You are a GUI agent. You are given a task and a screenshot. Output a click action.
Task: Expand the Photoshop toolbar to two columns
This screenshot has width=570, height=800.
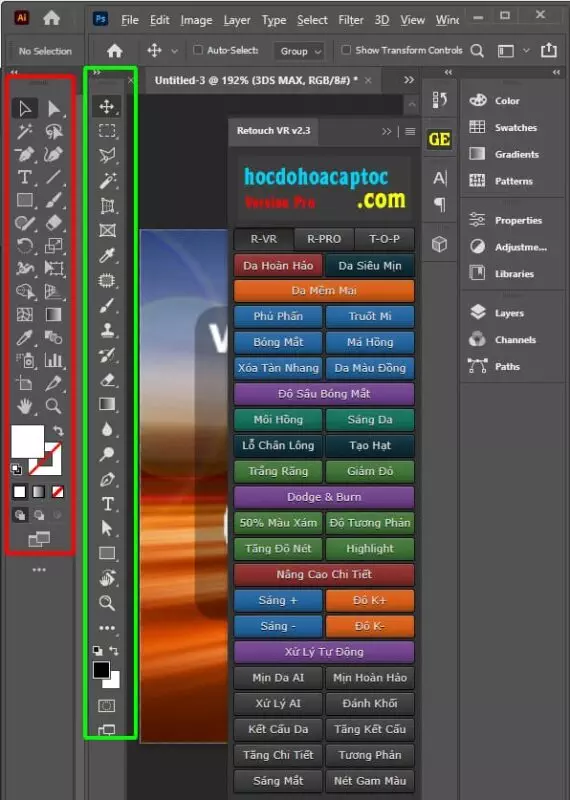[x=96, y=72]
